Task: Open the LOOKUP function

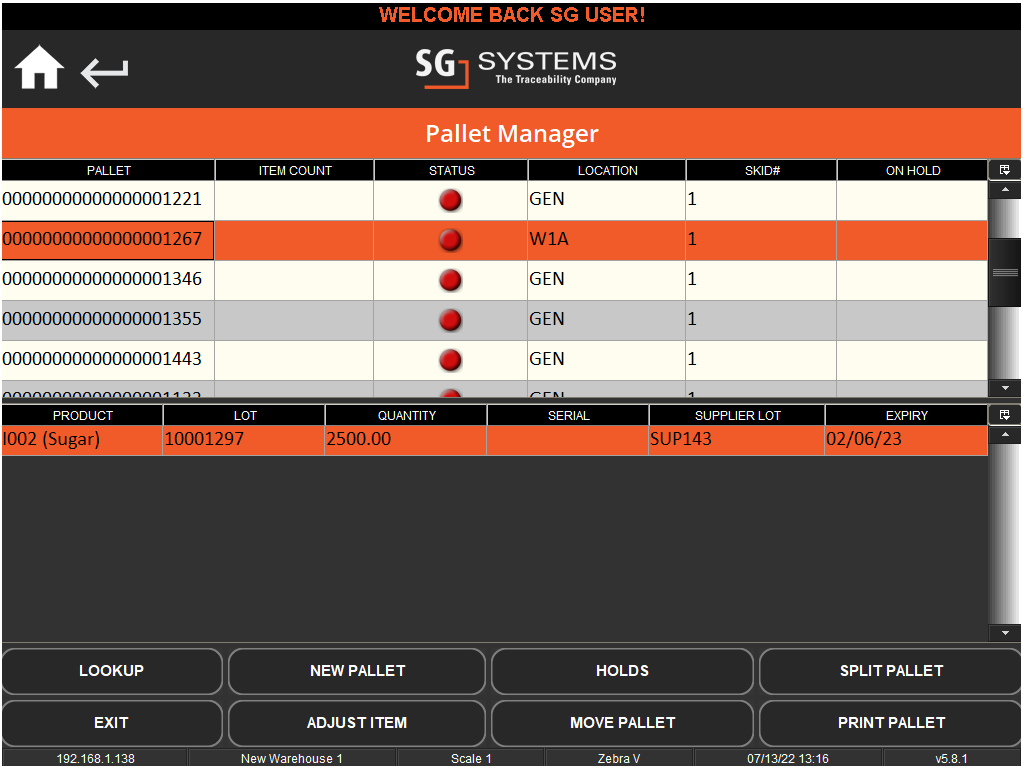Action: (x=112, y=671)
